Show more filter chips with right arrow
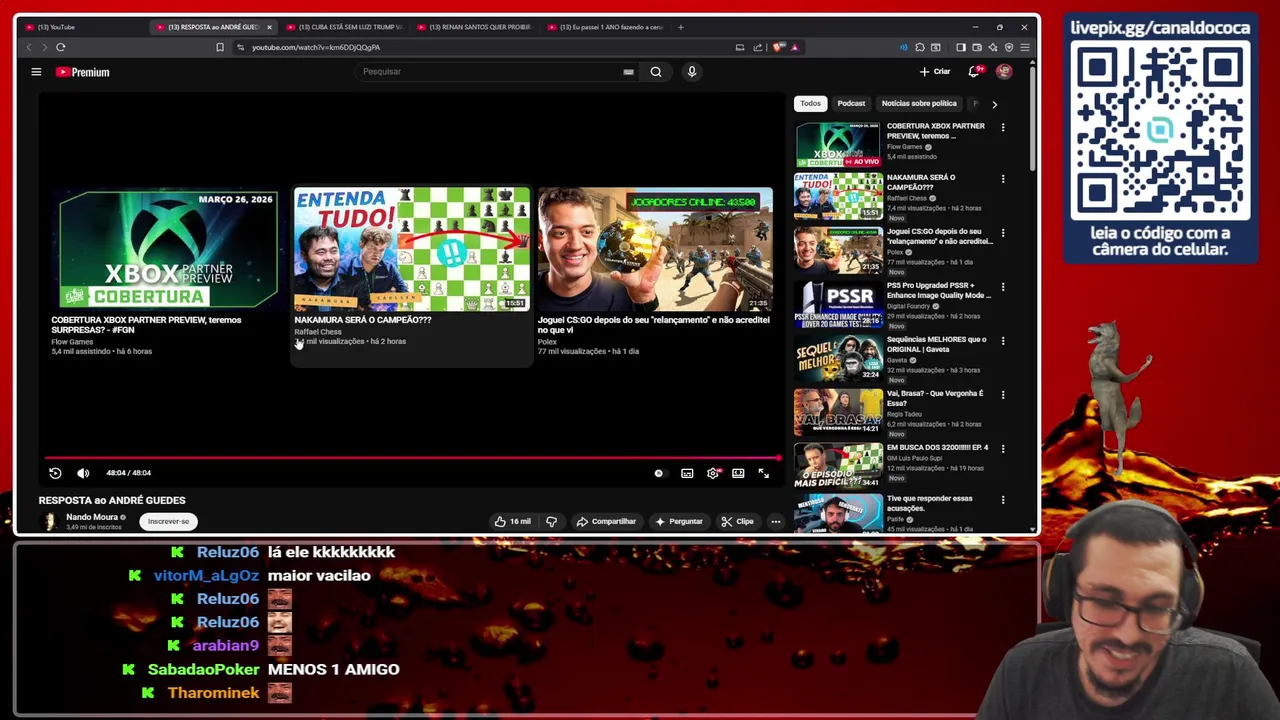 tap(994, 104)
